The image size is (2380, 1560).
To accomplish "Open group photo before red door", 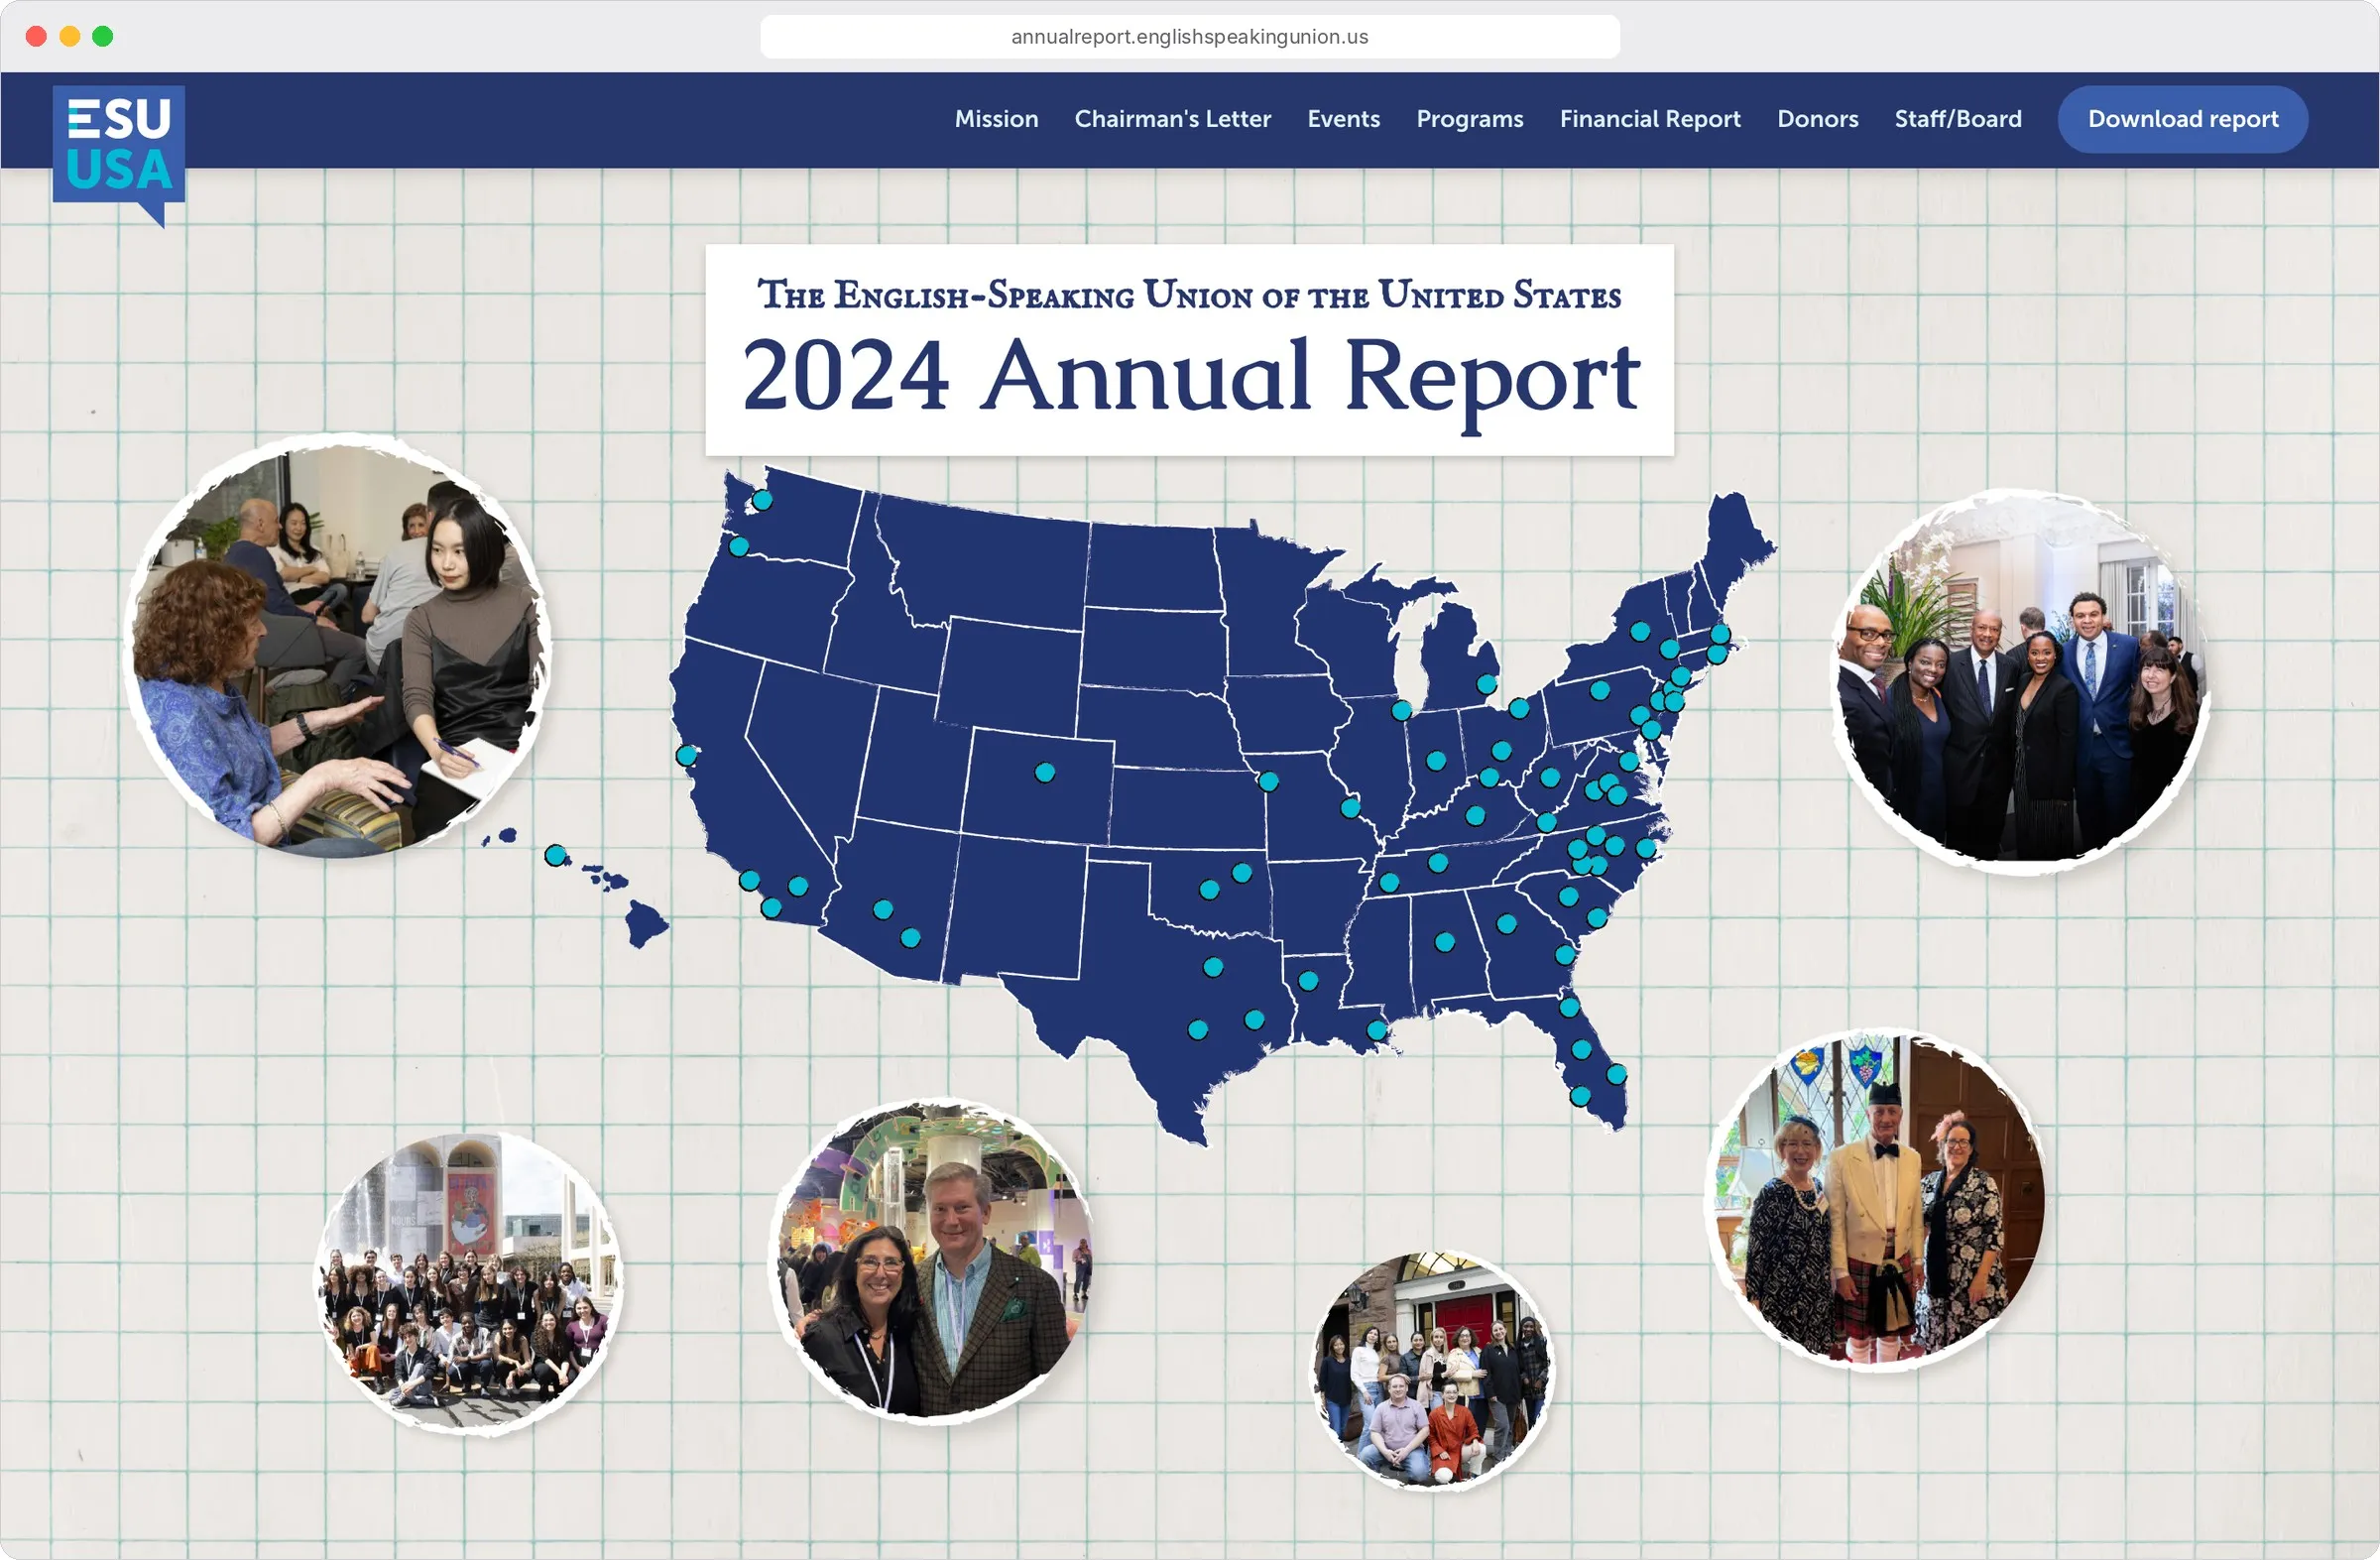I will click(1432, 1370).
